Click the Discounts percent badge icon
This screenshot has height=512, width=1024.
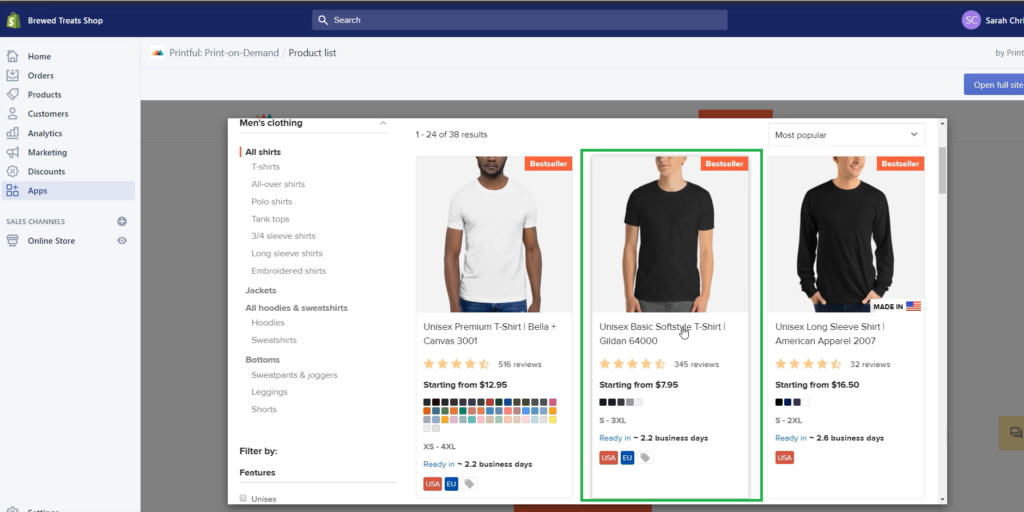12,171
